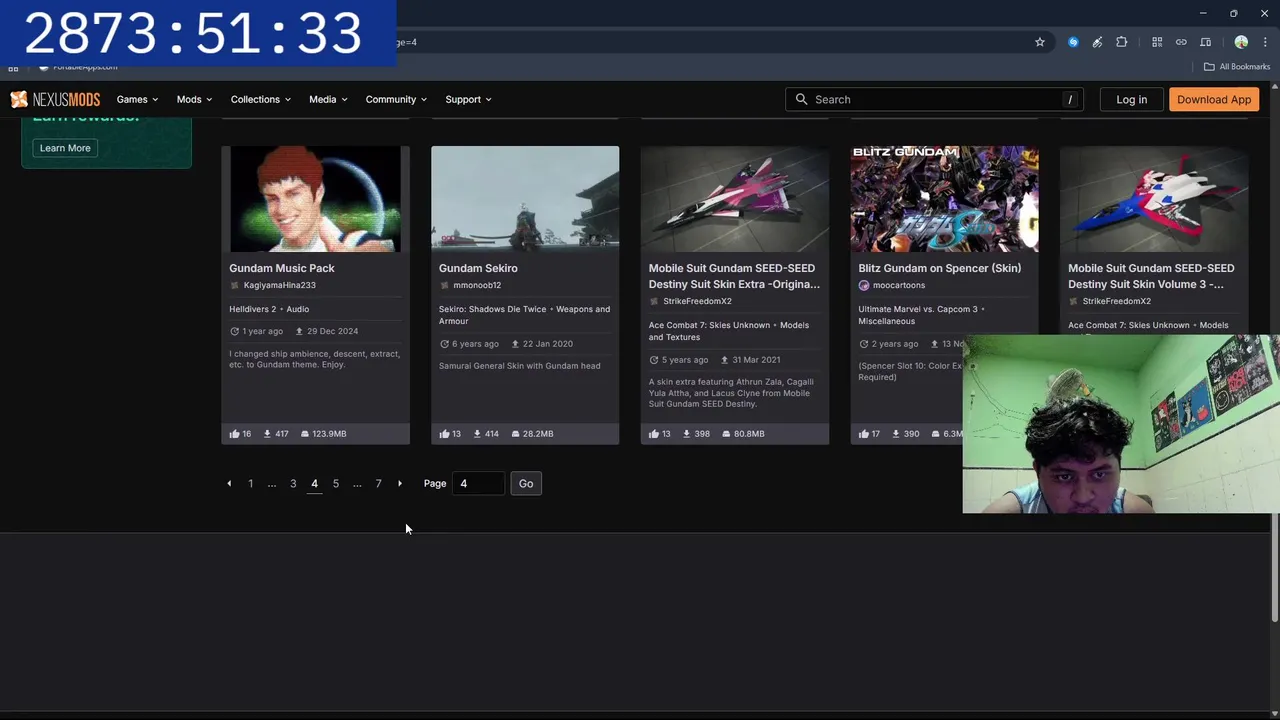Click the endorsements thumb icon on Gundam Music Pack
1280x720 pixels.
tap(234, 434)
